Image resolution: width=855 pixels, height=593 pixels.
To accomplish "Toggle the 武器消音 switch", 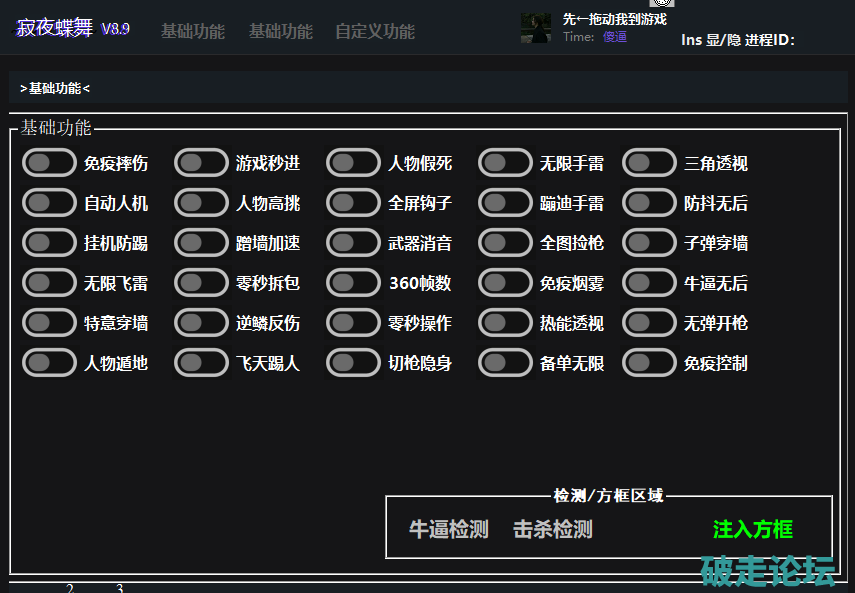I will click(353, 243).
